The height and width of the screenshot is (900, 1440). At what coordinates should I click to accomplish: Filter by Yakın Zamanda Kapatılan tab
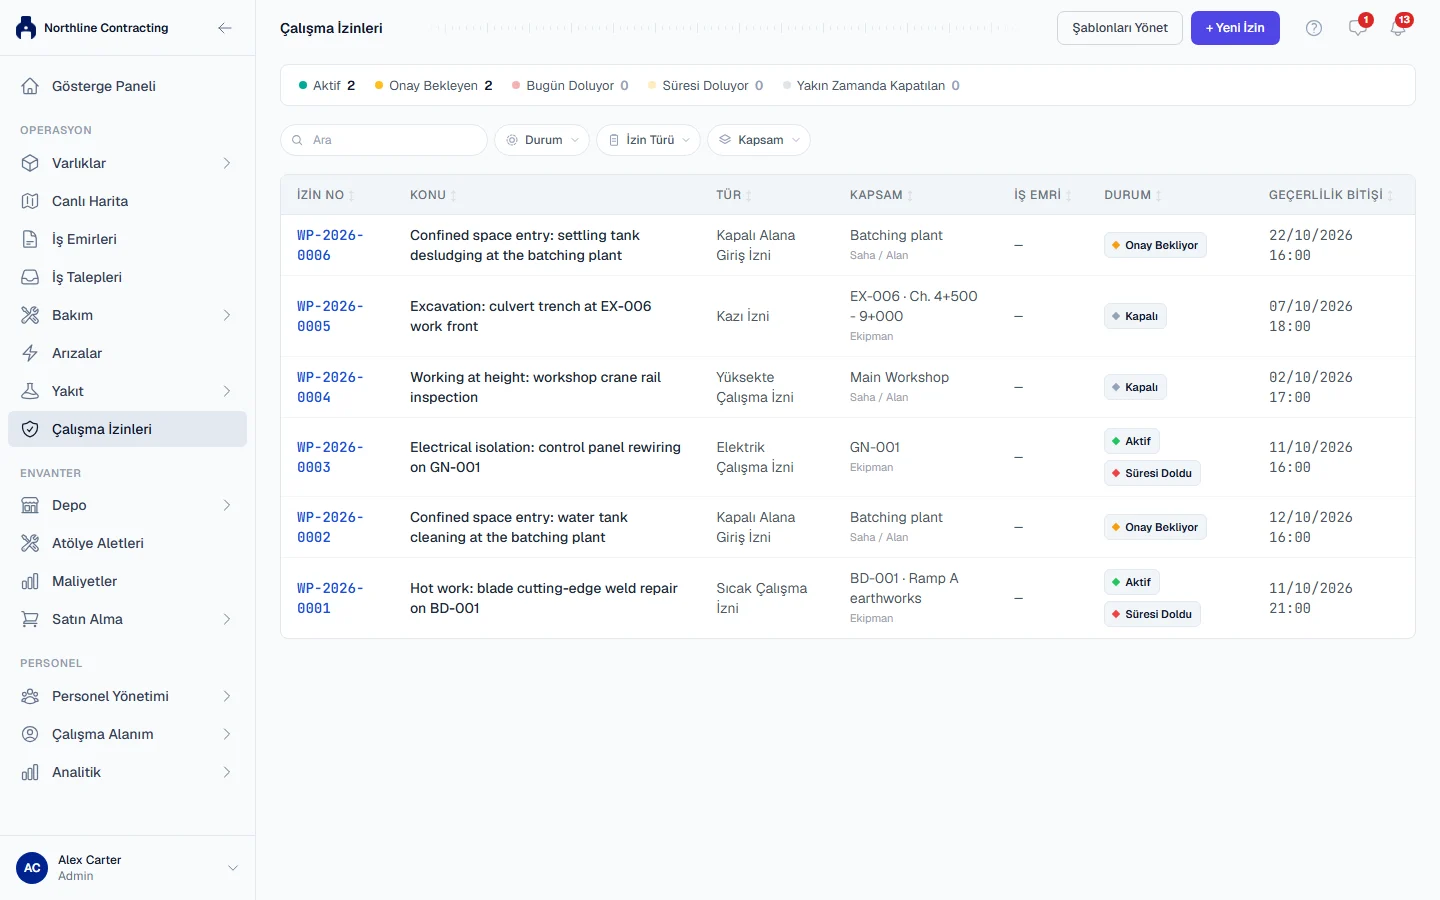[x=871, y=85]
